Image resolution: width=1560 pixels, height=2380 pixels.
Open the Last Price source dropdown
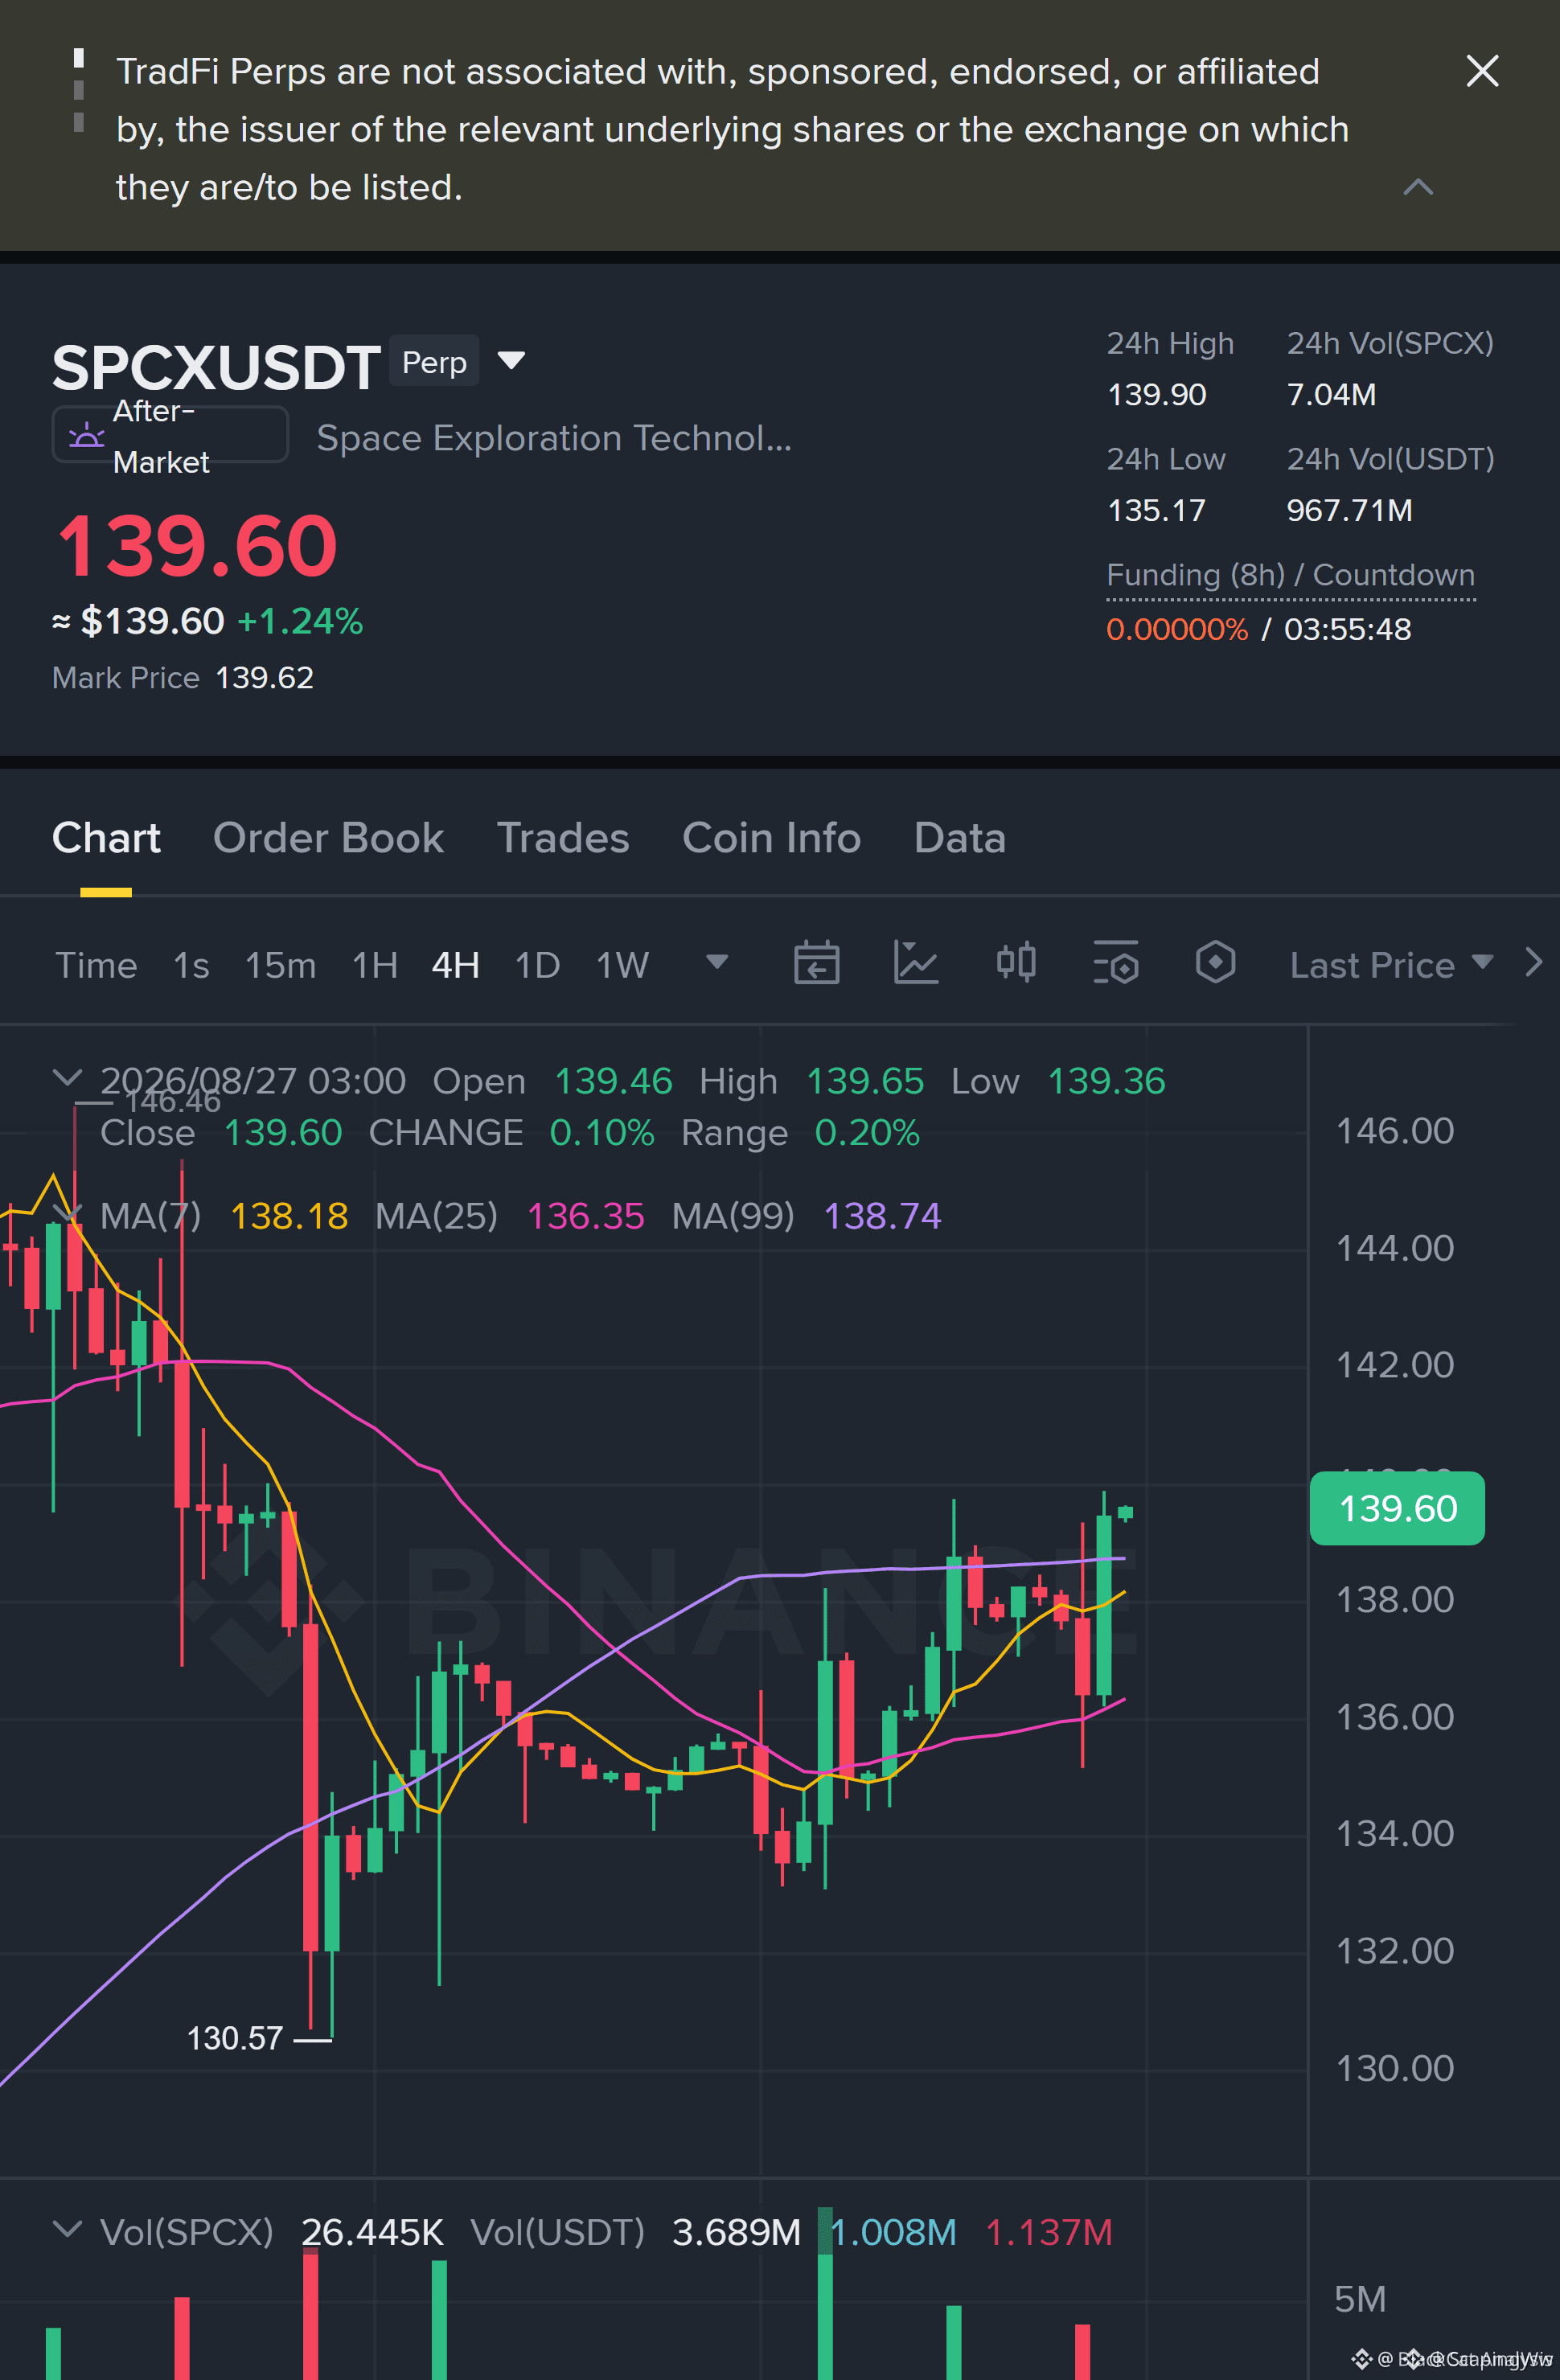click(1392, 965)
